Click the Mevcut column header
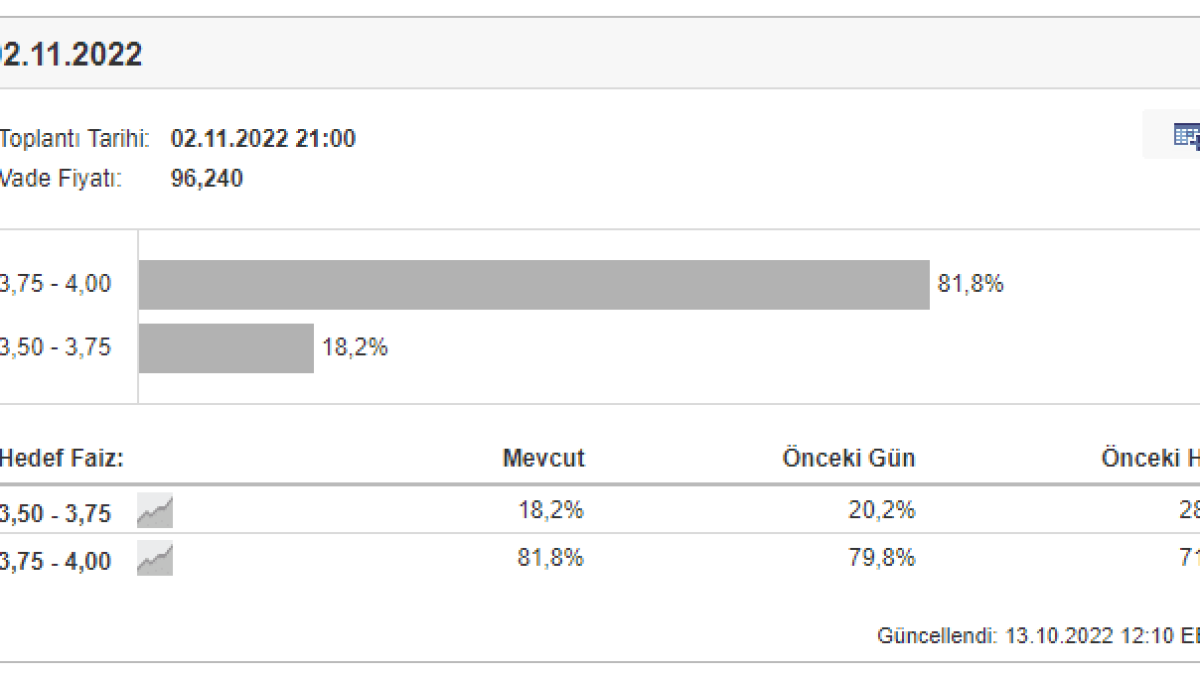The height and width of the screenshot is (675, 1200). [x=543, y=459]
